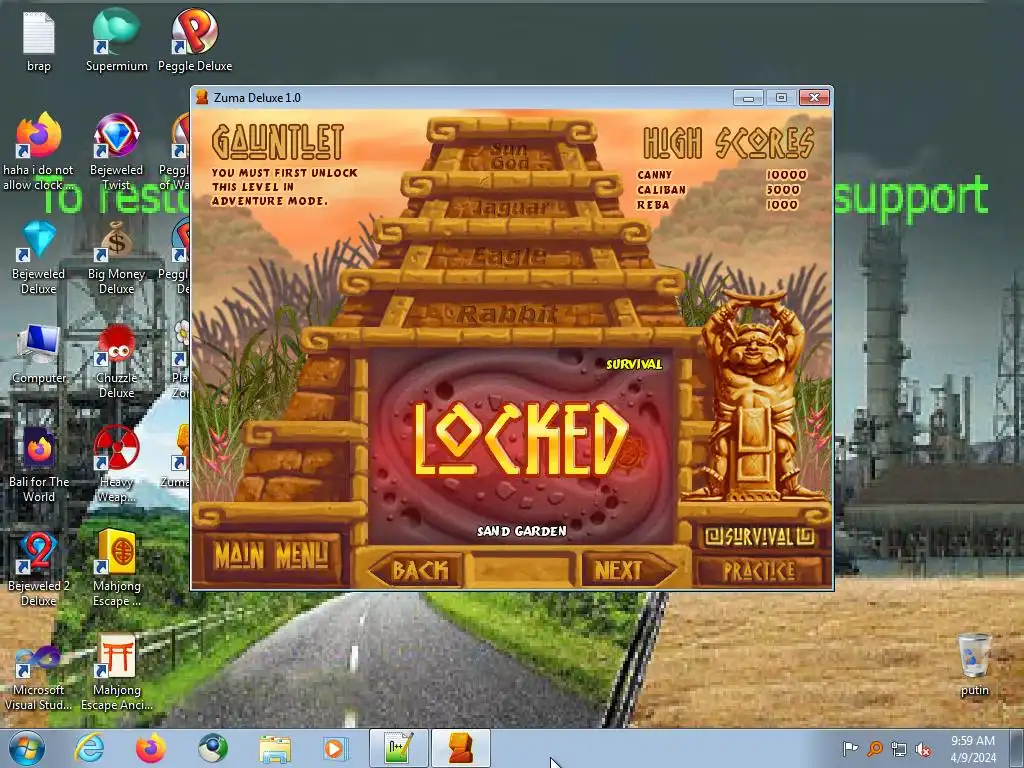Select the Jaguar temple tier
1024x768 pixels.
509,208
